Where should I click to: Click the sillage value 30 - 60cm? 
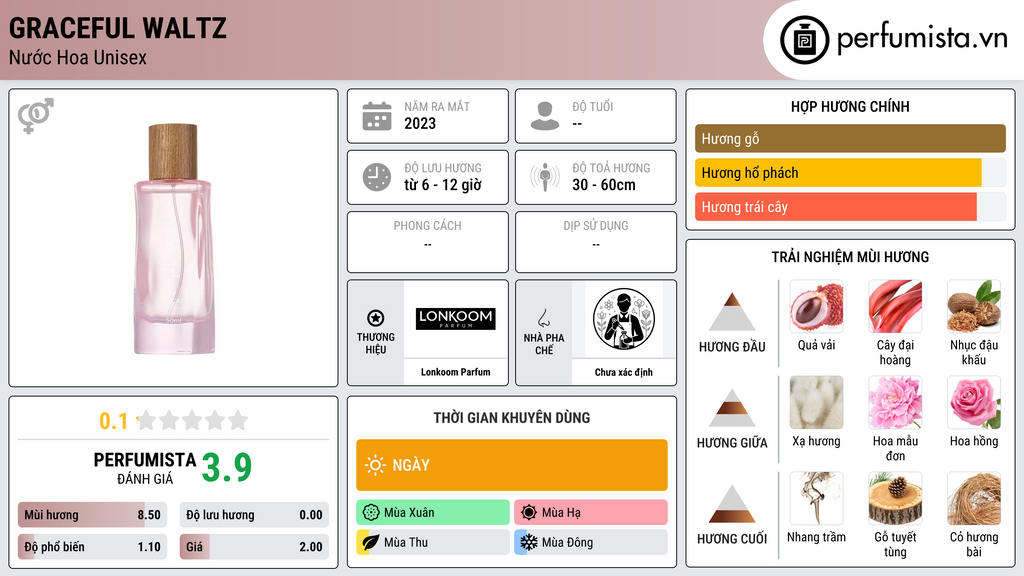tap(604, 185)
